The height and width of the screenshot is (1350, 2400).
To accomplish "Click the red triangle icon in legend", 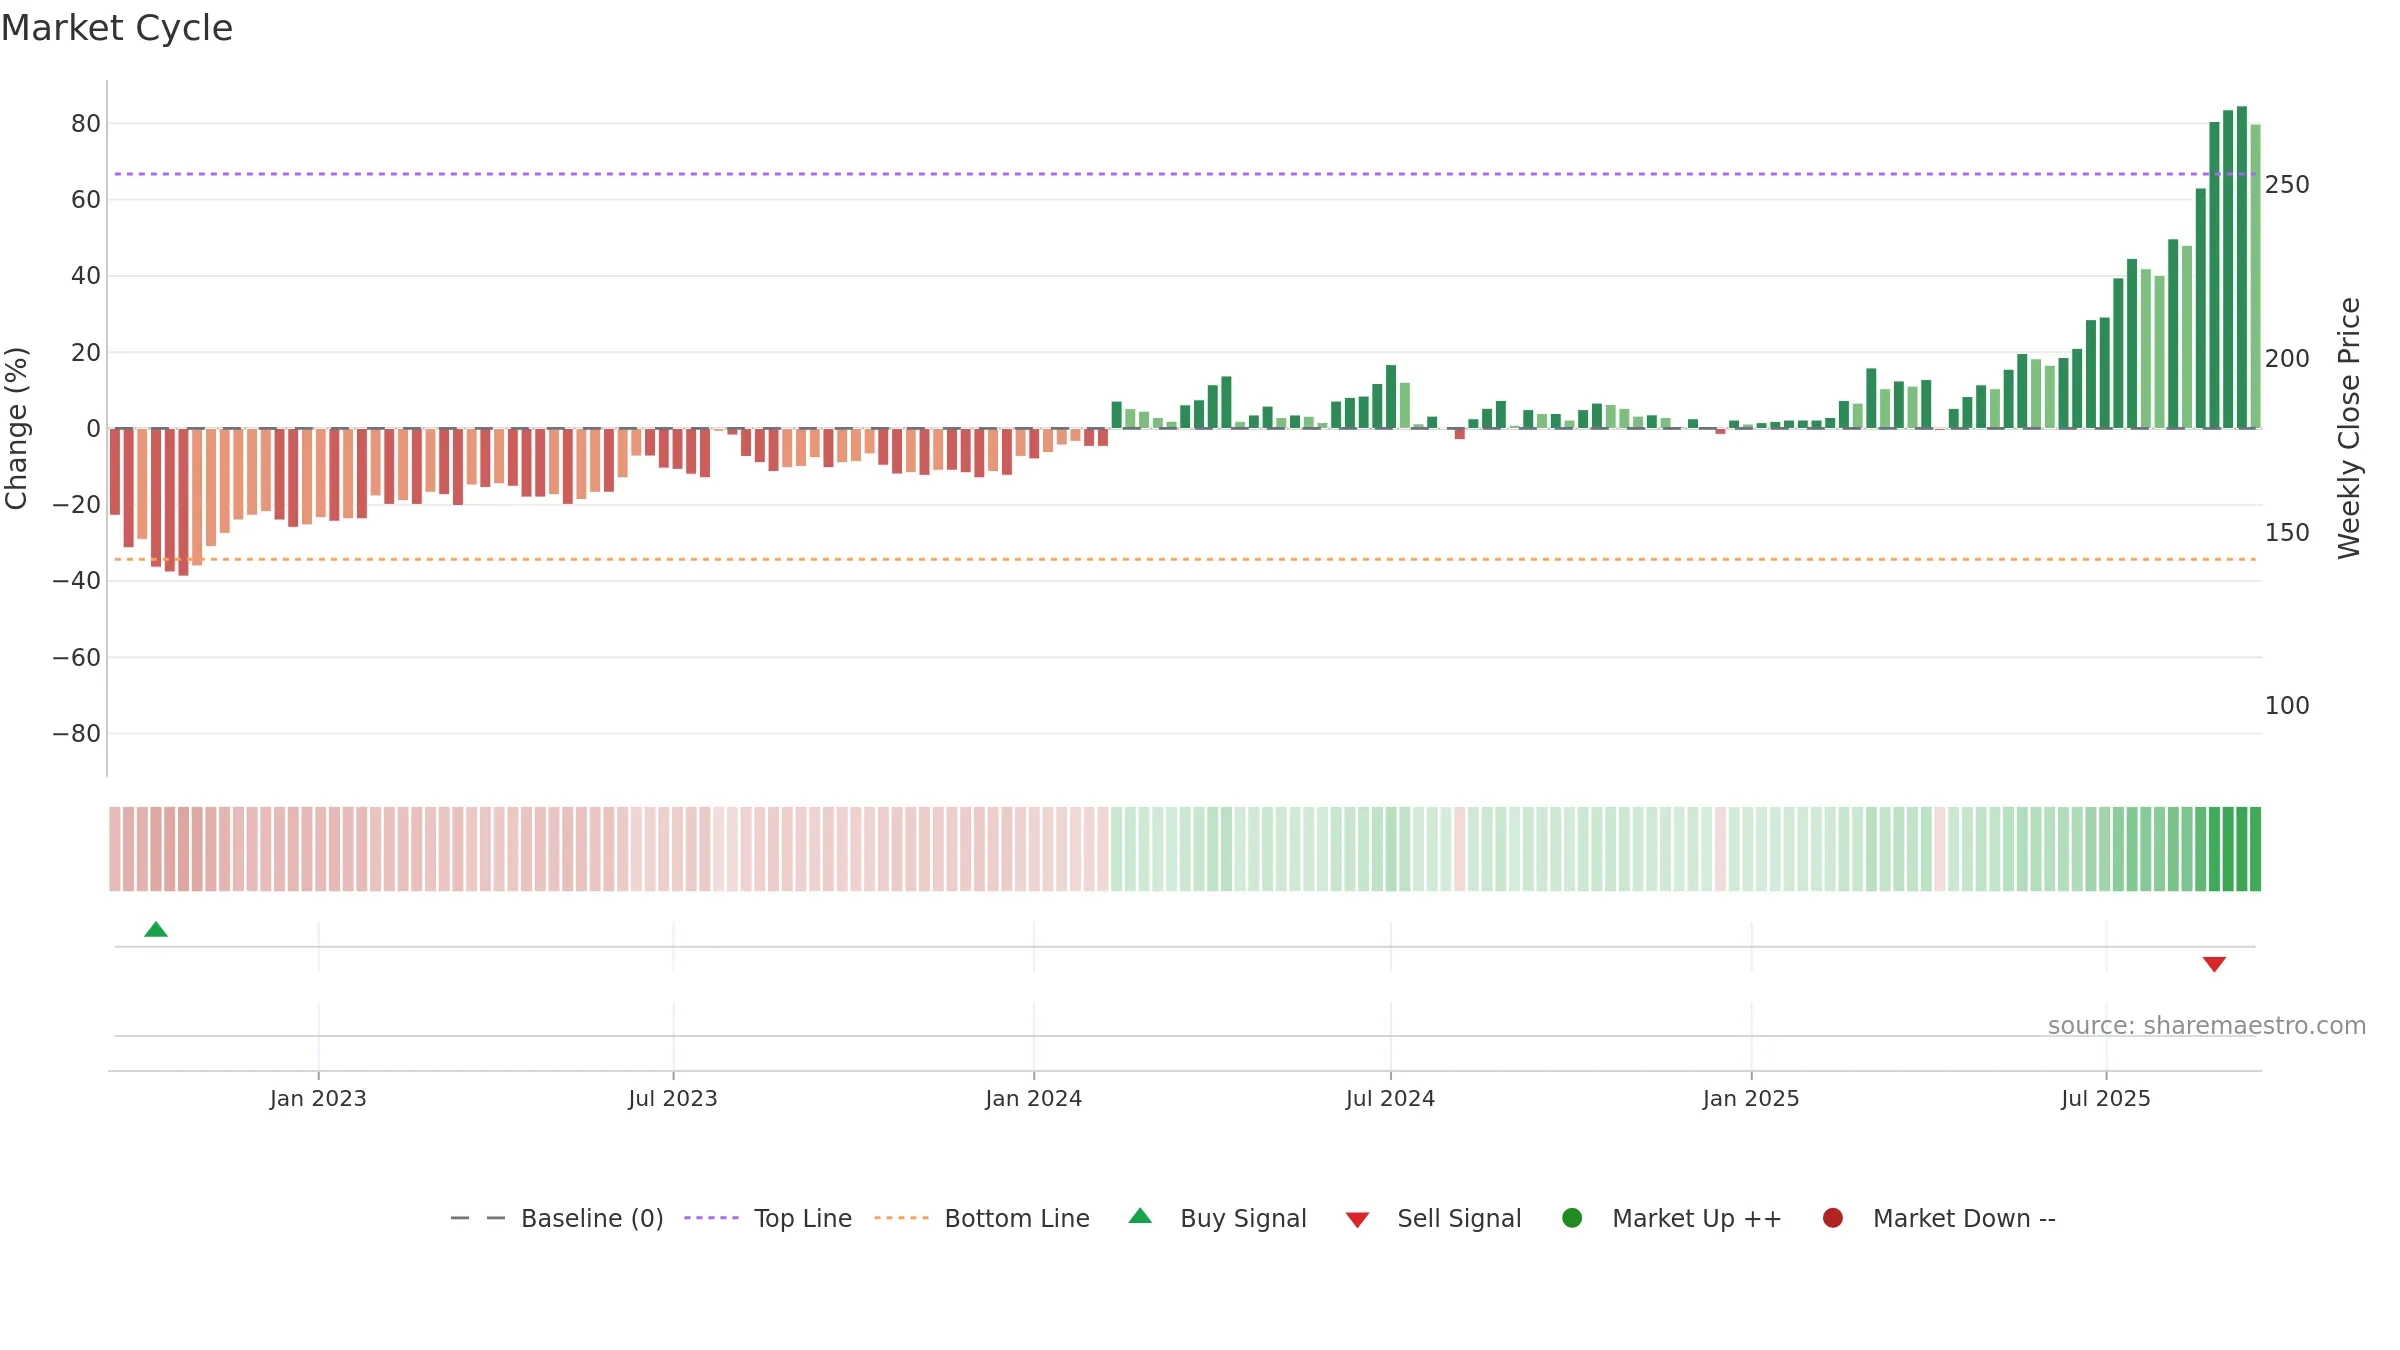I will (1357, 1220).
